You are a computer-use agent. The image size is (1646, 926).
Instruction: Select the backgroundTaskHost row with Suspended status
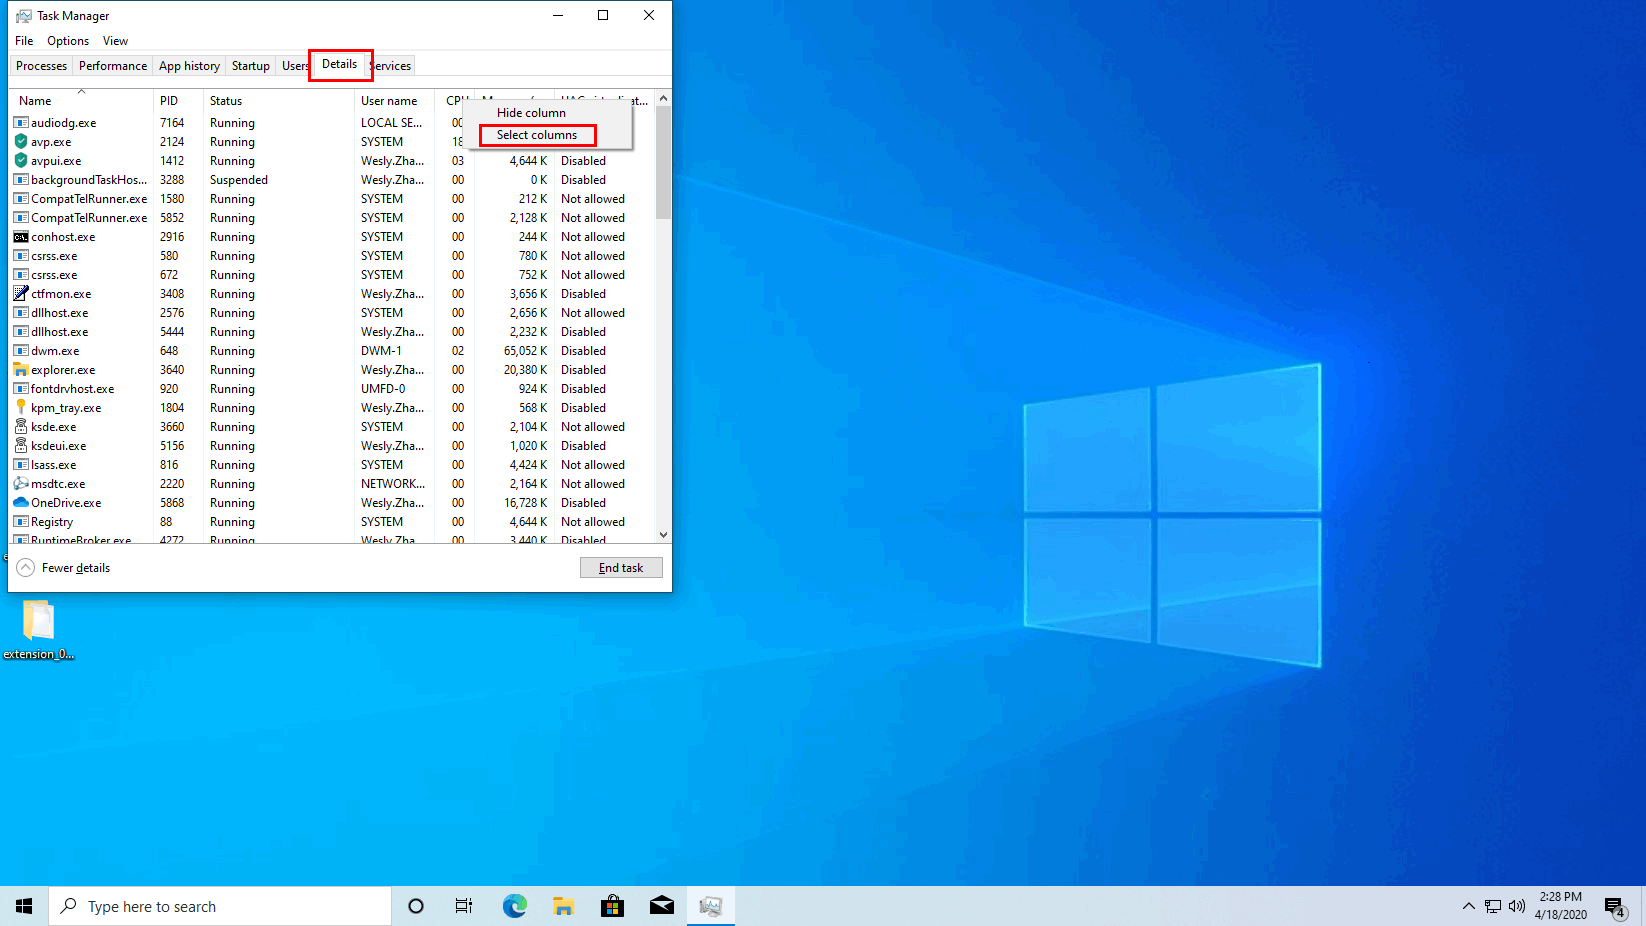(332, 180)
